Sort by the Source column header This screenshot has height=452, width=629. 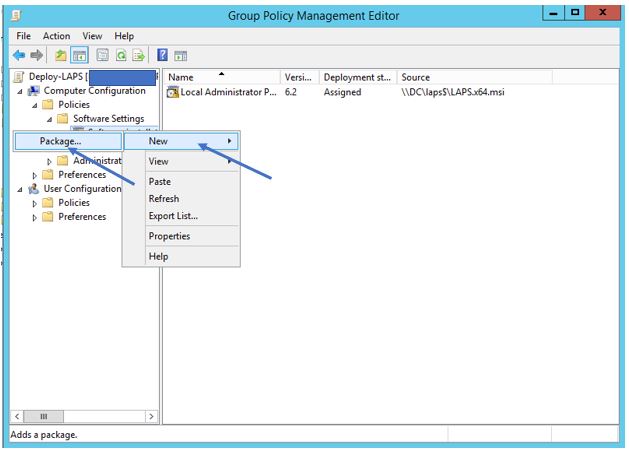(x=475, y=77)
